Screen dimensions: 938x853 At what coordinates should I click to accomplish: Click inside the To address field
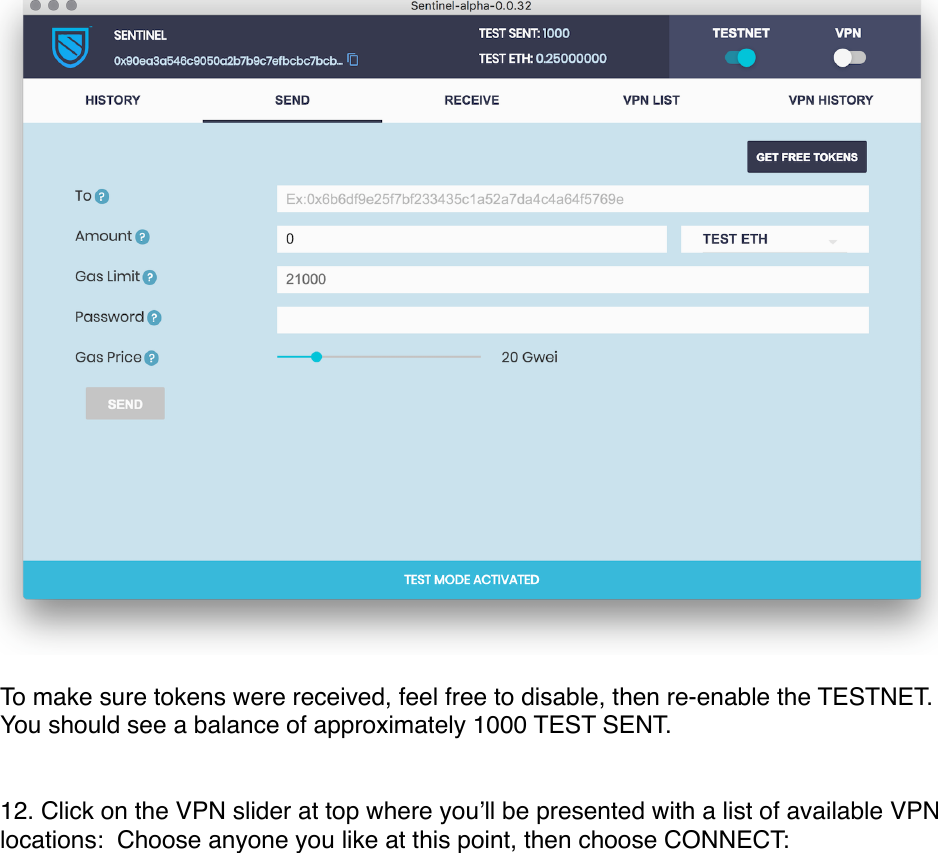[x=572, y=199]
